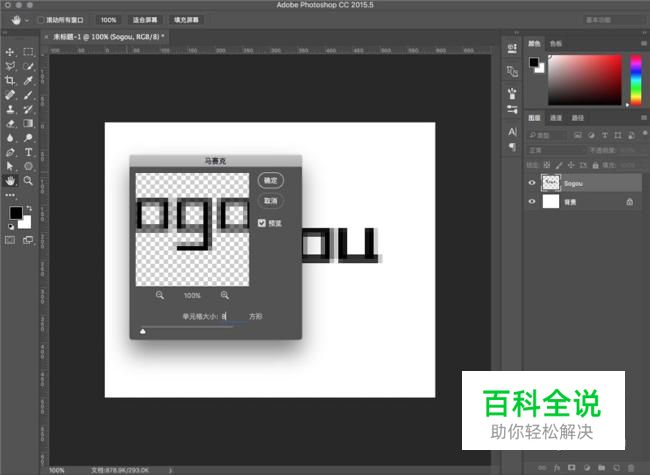Select the Gradient tool
The width and height of the screenshot is (650, 475).
coord(28,124)
